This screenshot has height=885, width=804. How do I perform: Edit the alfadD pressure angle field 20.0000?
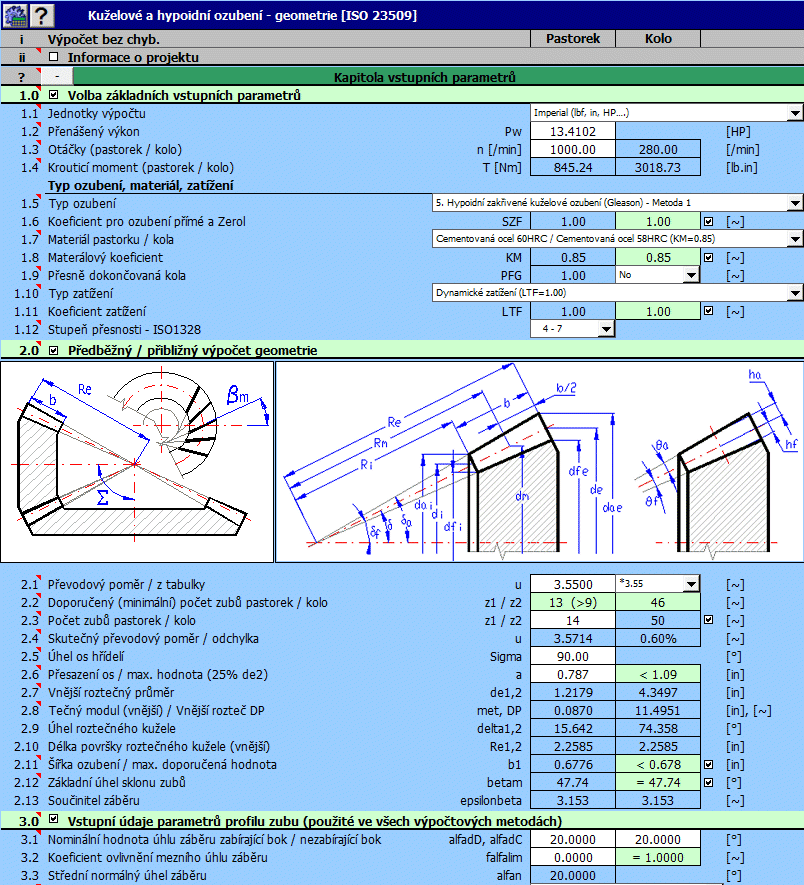click(573, 839)
